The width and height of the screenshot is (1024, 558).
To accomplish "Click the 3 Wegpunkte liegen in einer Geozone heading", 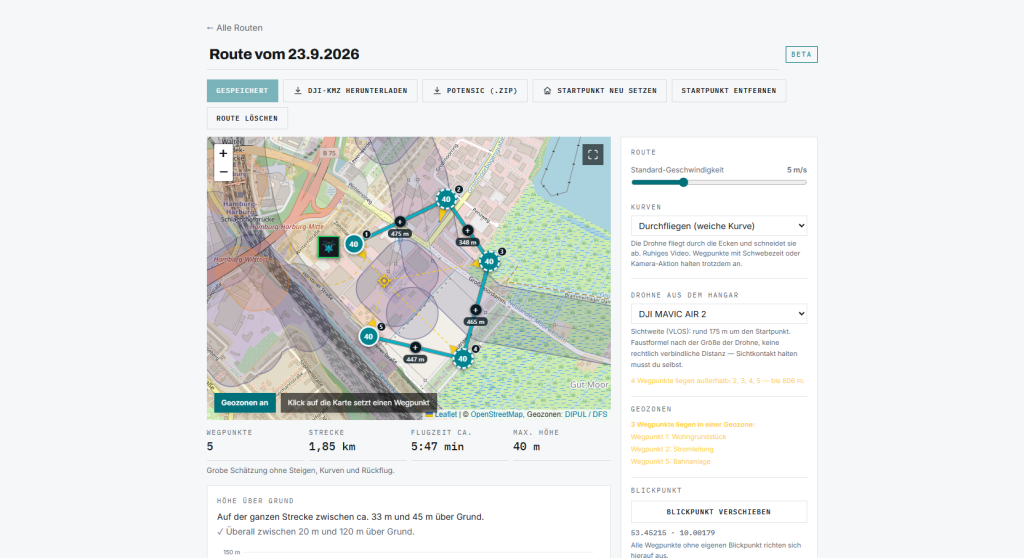I will pos(692,425).
